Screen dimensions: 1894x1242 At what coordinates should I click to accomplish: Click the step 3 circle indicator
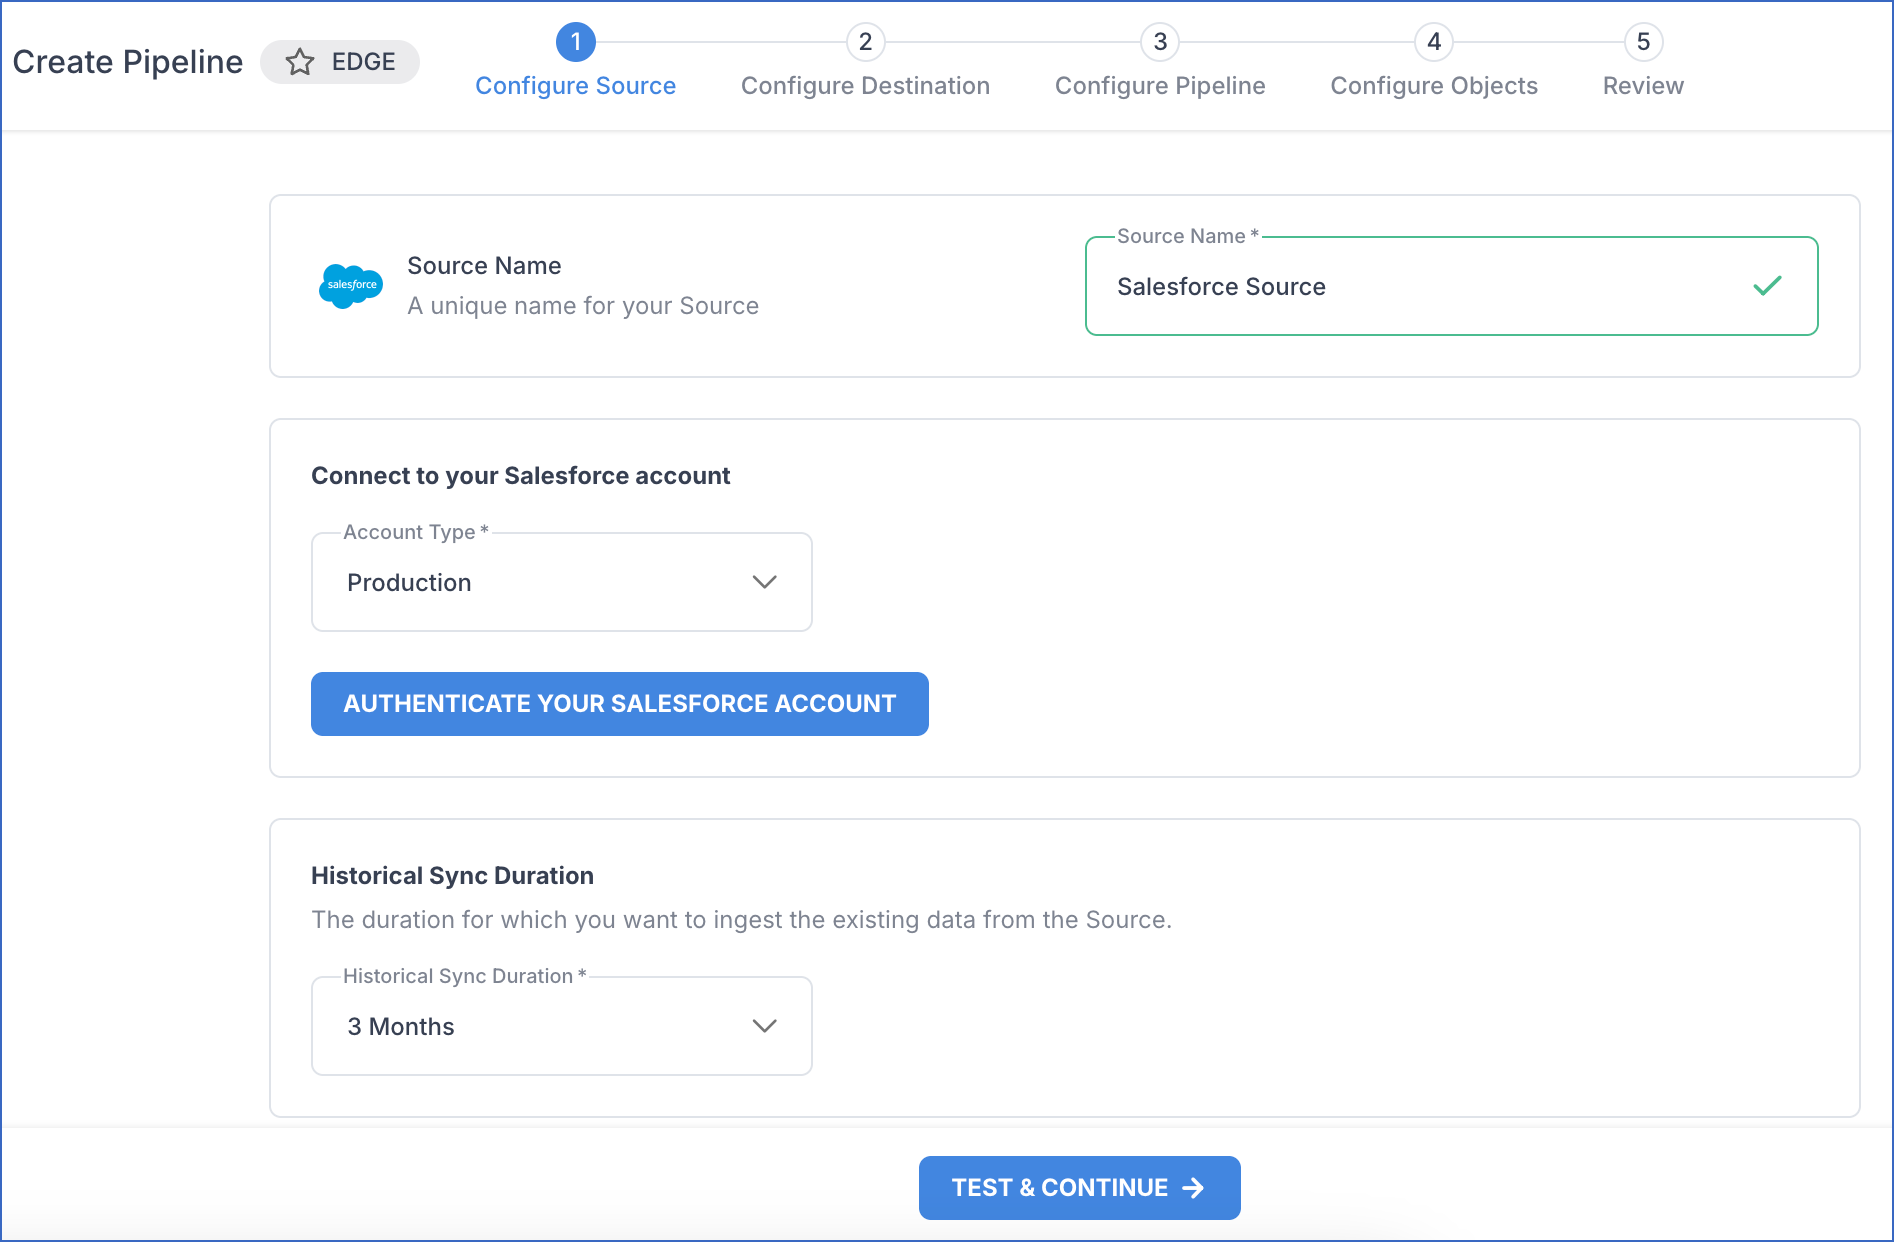(x=1160, y=42)
